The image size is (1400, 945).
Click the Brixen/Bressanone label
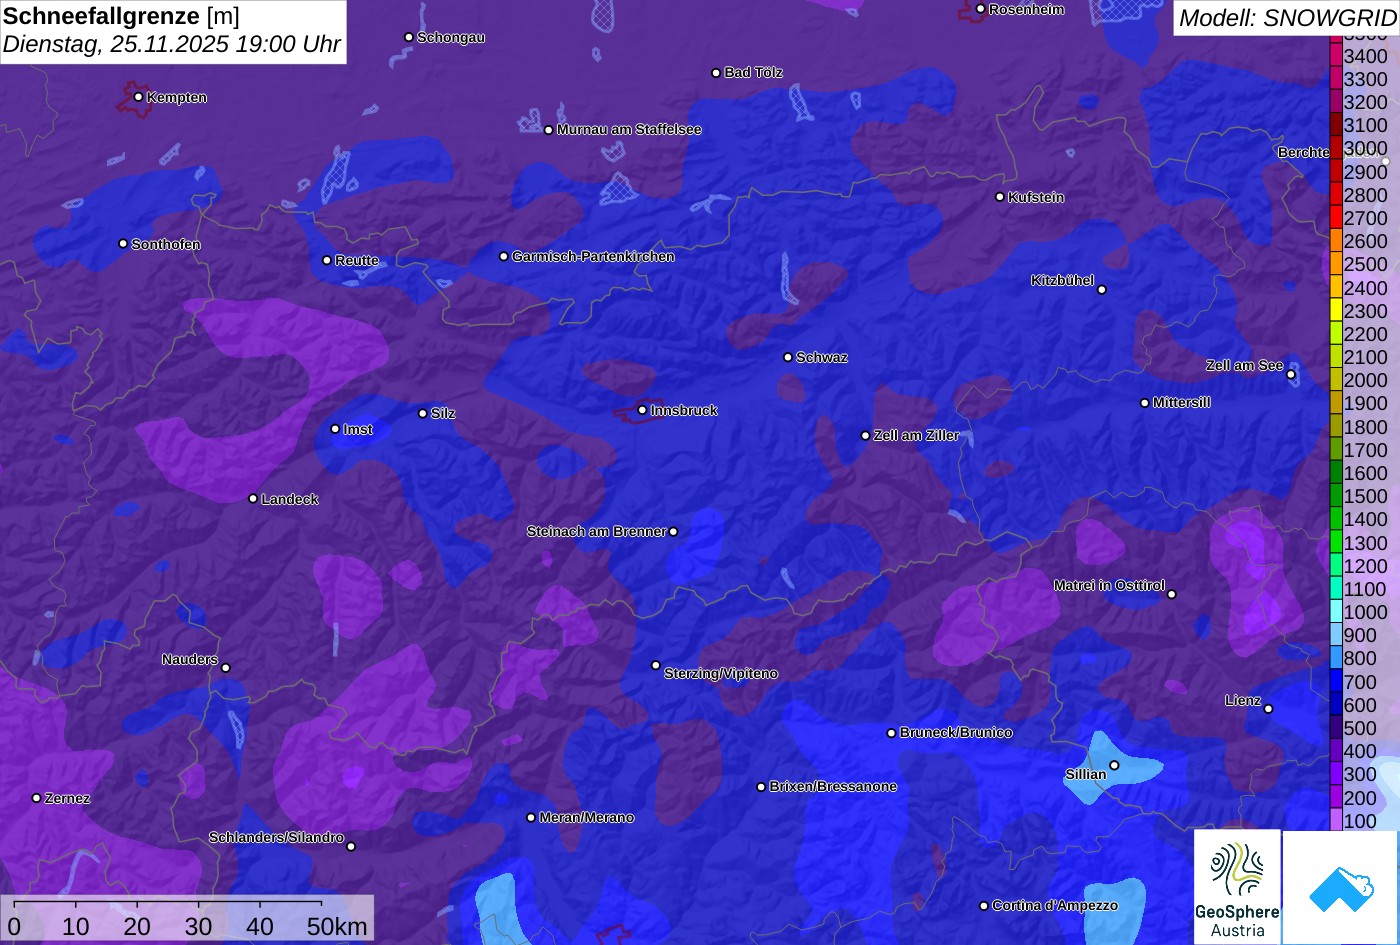coord(833,787)
